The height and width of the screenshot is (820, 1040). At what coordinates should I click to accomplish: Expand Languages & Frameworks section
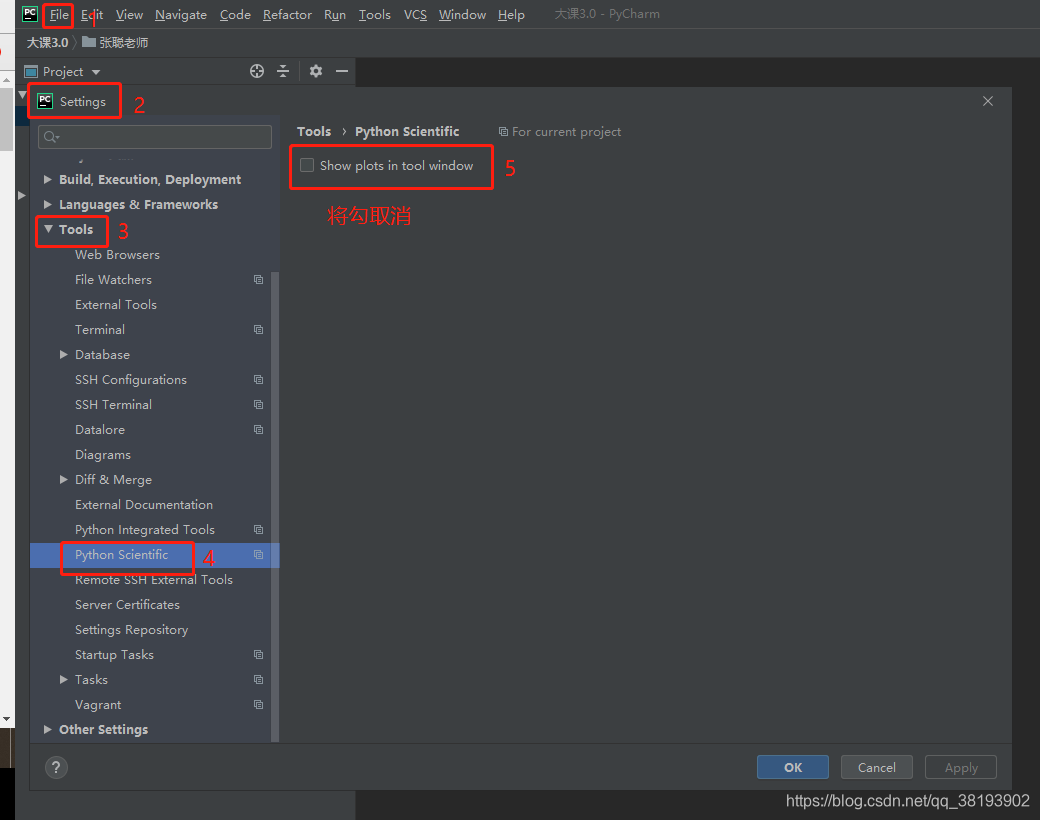[x=48, y=204]
